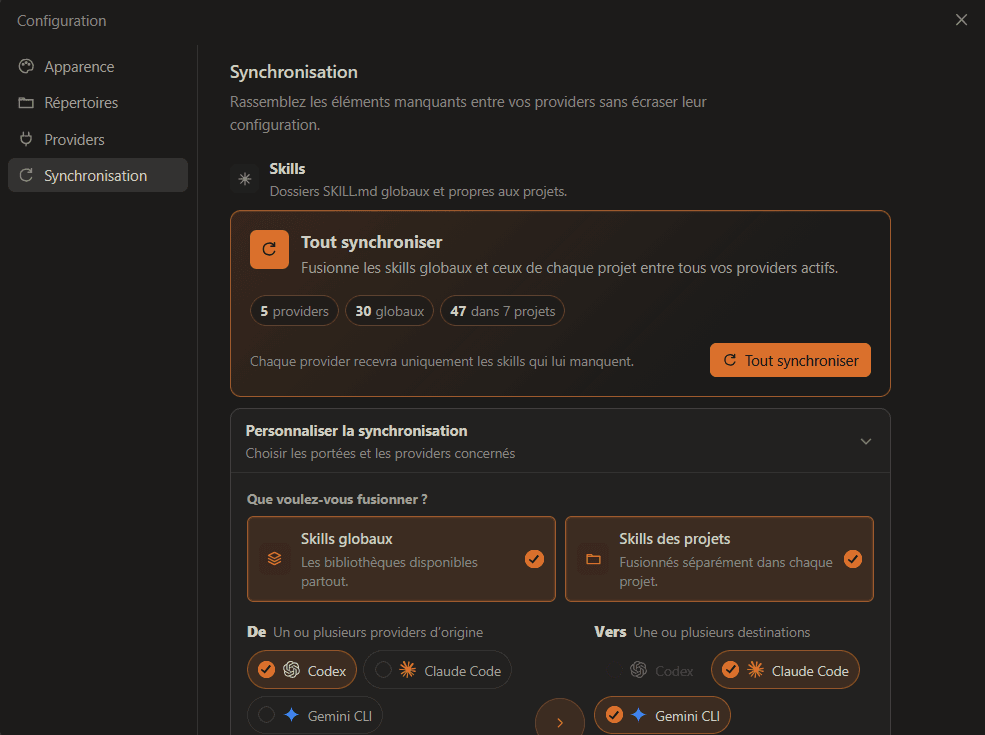
Task: Click the 'De' origin label
Action: tap(256, 632)
